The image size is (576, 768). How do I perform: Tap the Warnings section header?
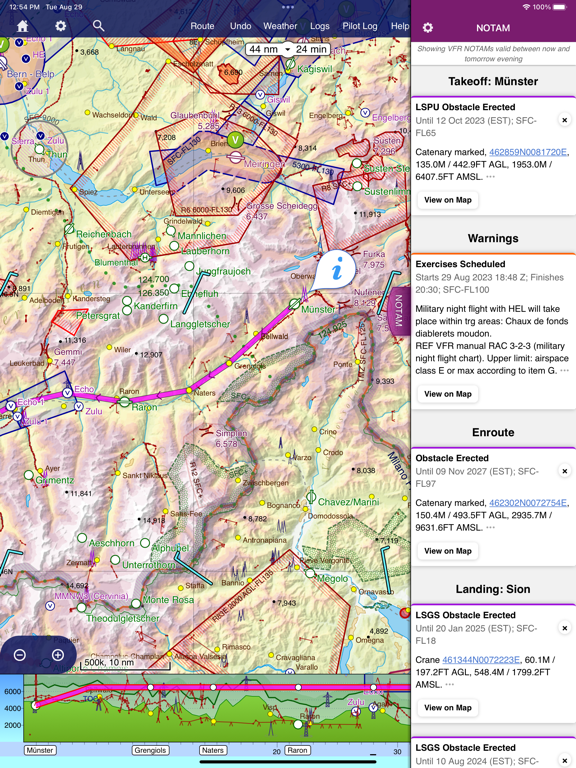[493, 238]
